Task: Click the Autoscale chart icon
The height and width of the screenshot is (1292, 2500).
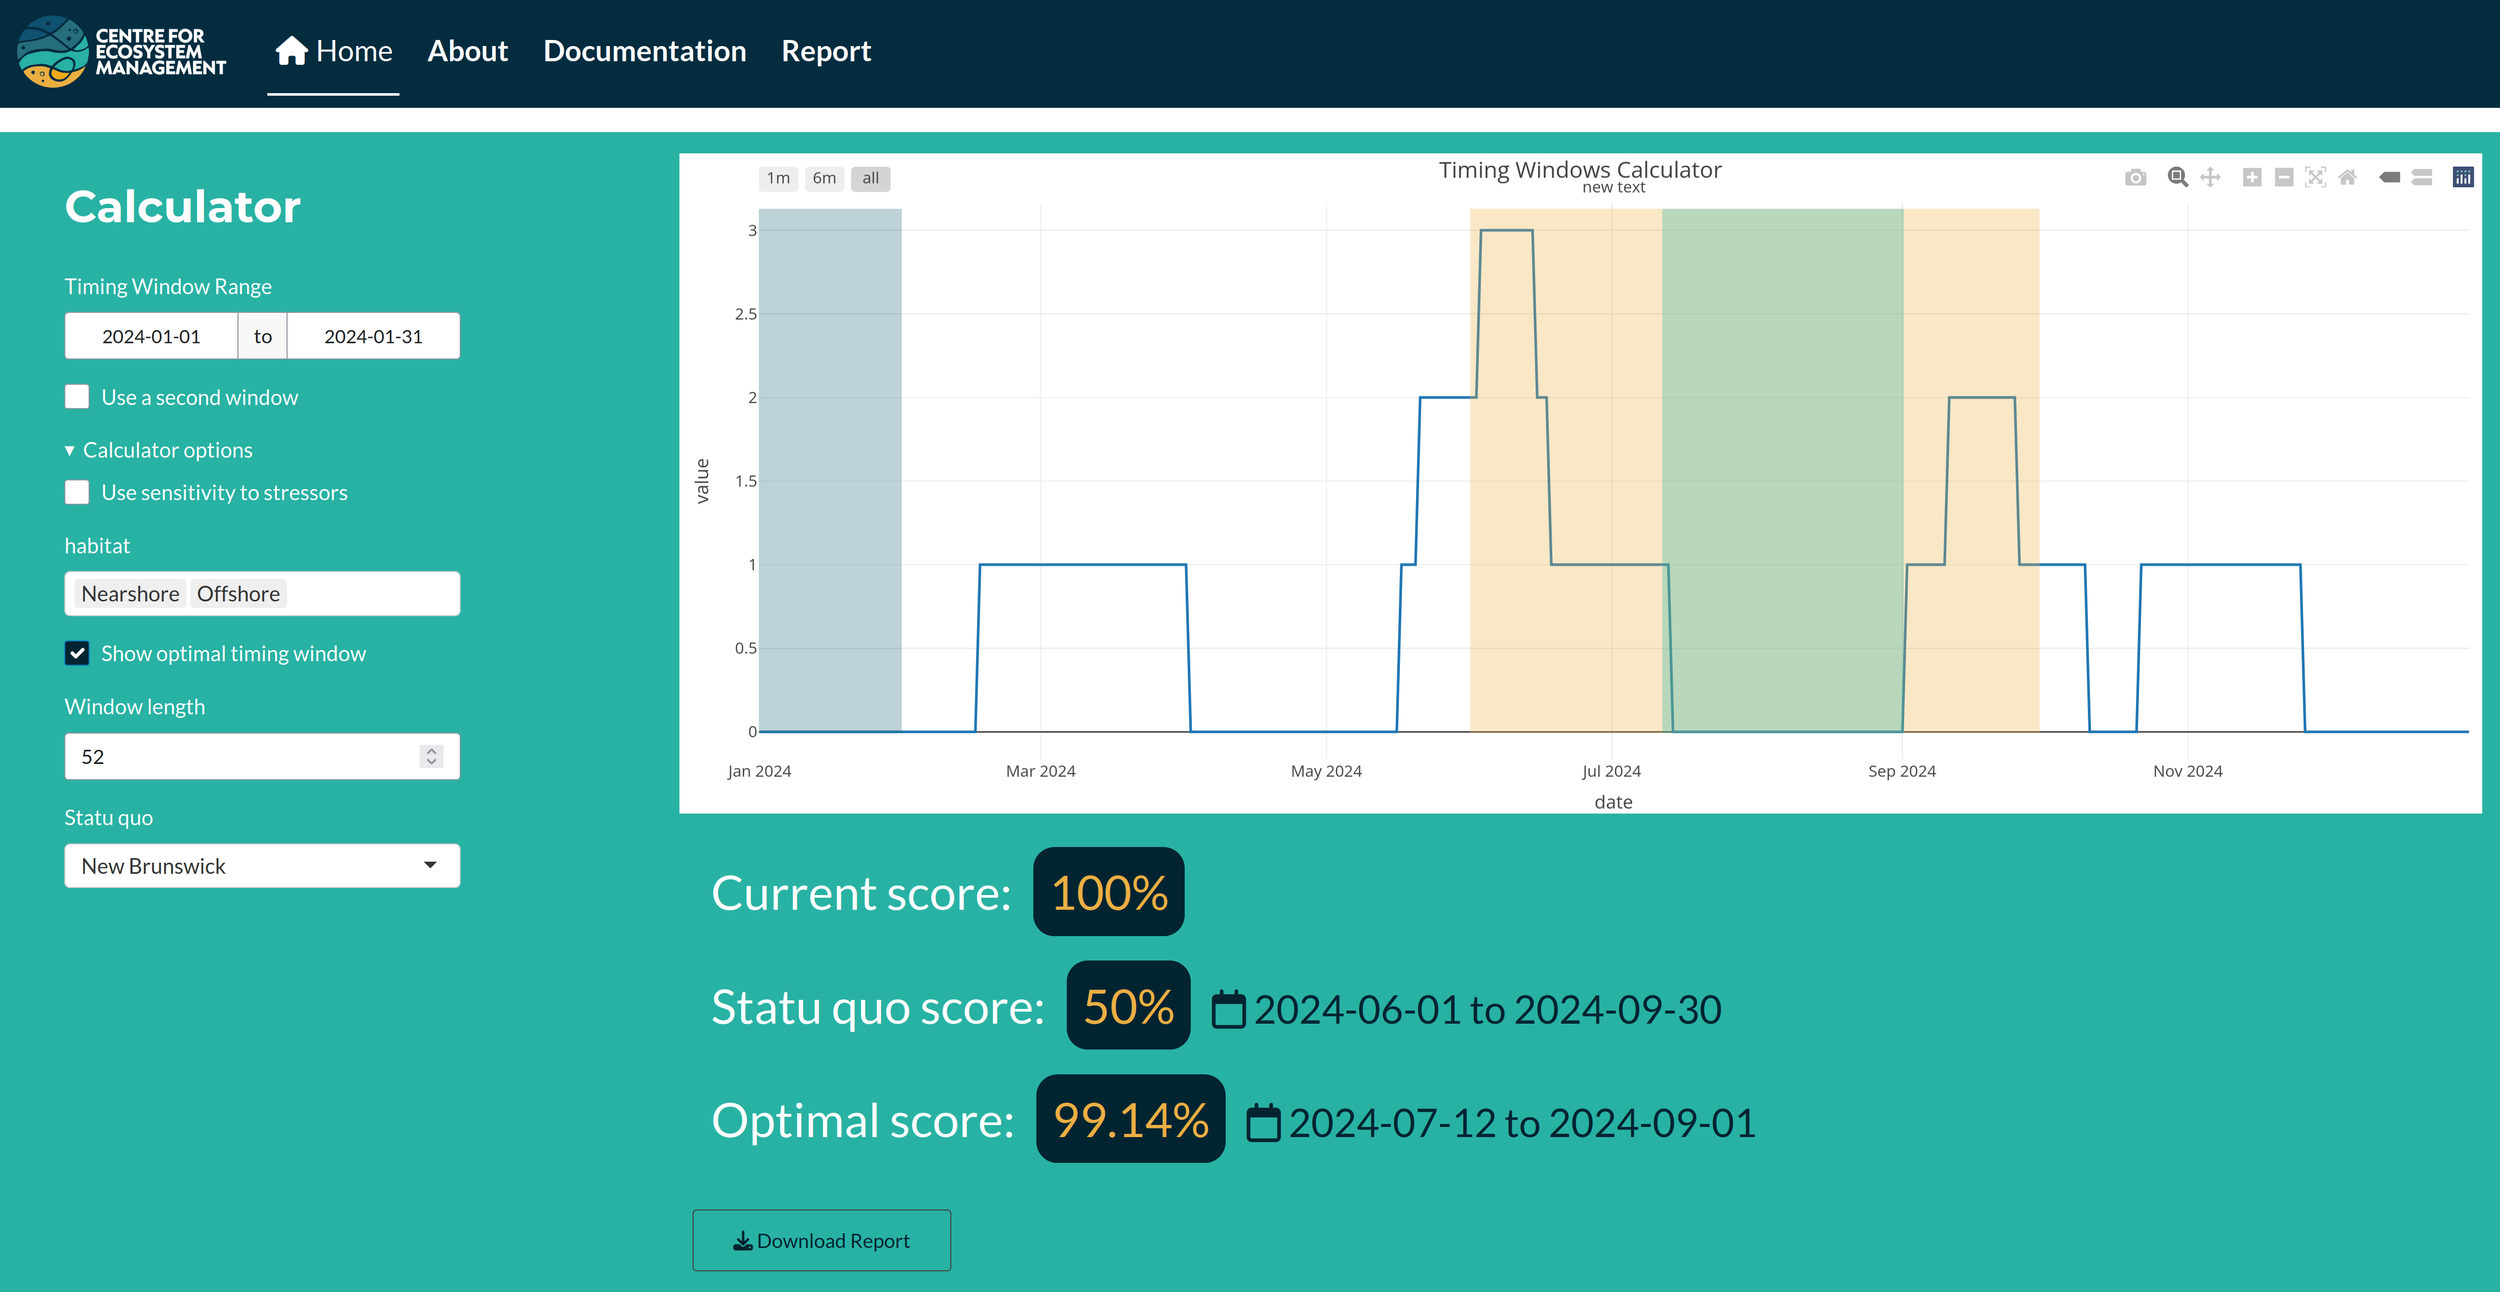Action: coord(2315,178)
